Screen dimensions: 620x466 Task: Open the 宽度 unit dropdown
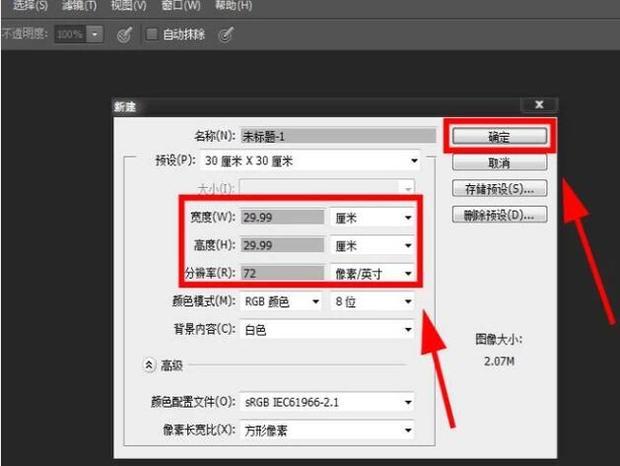coord(372,218)
